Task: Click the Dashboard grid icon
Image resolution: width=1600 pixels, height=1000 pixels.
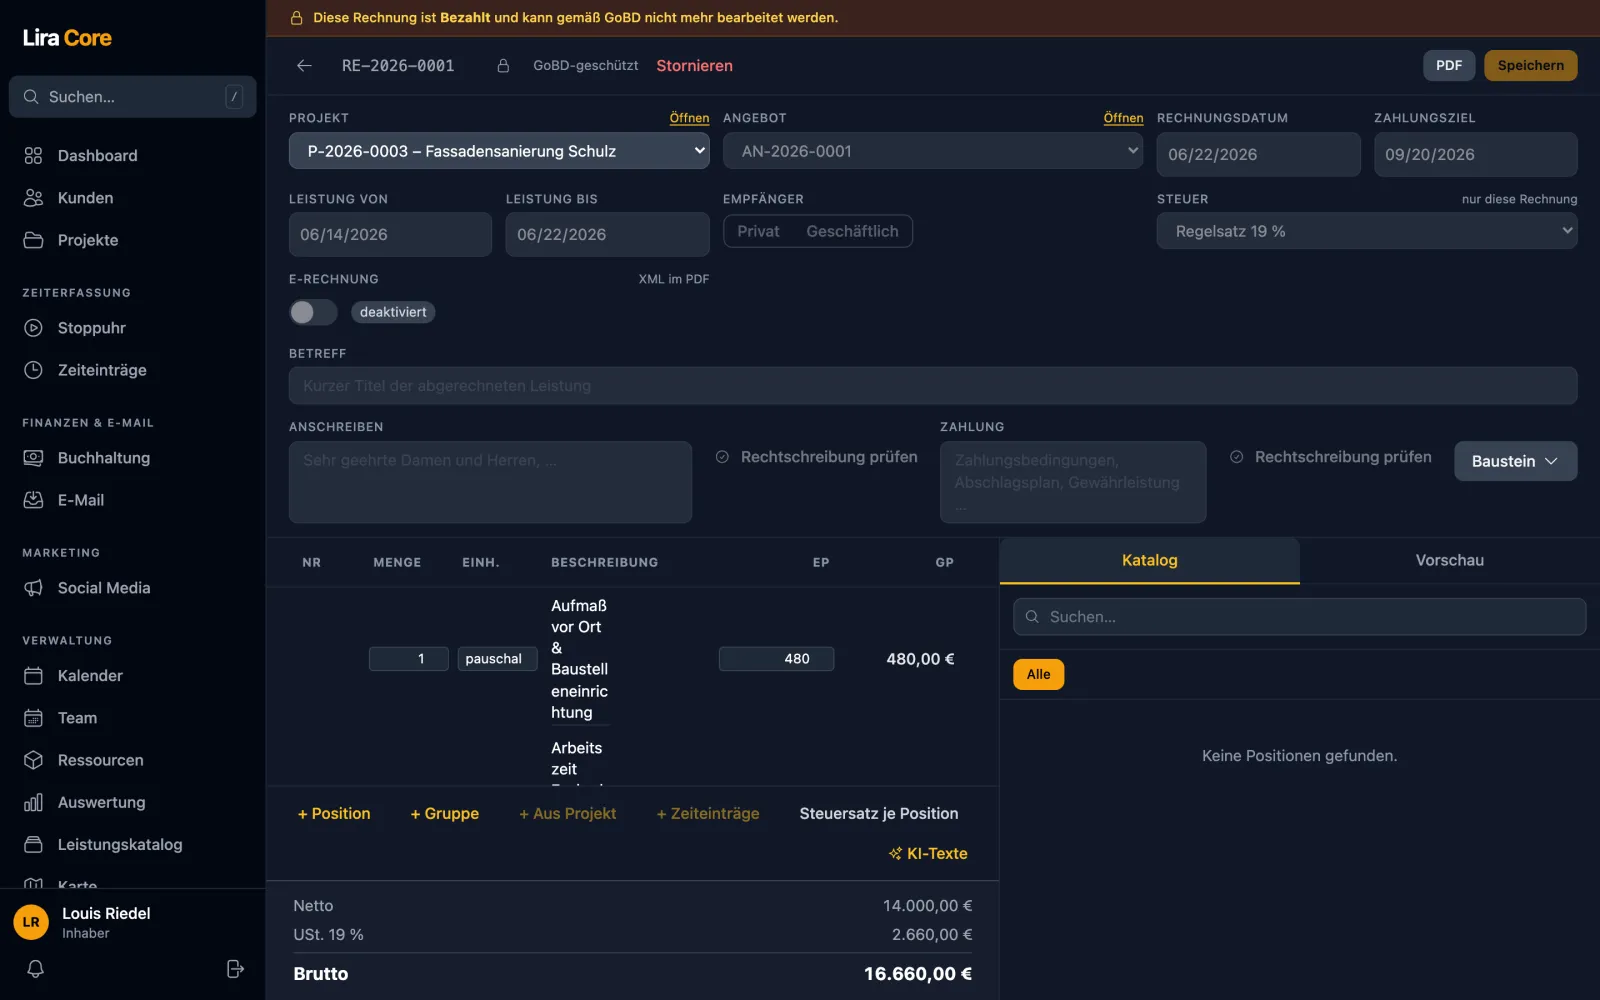Action: click(33, 156)
